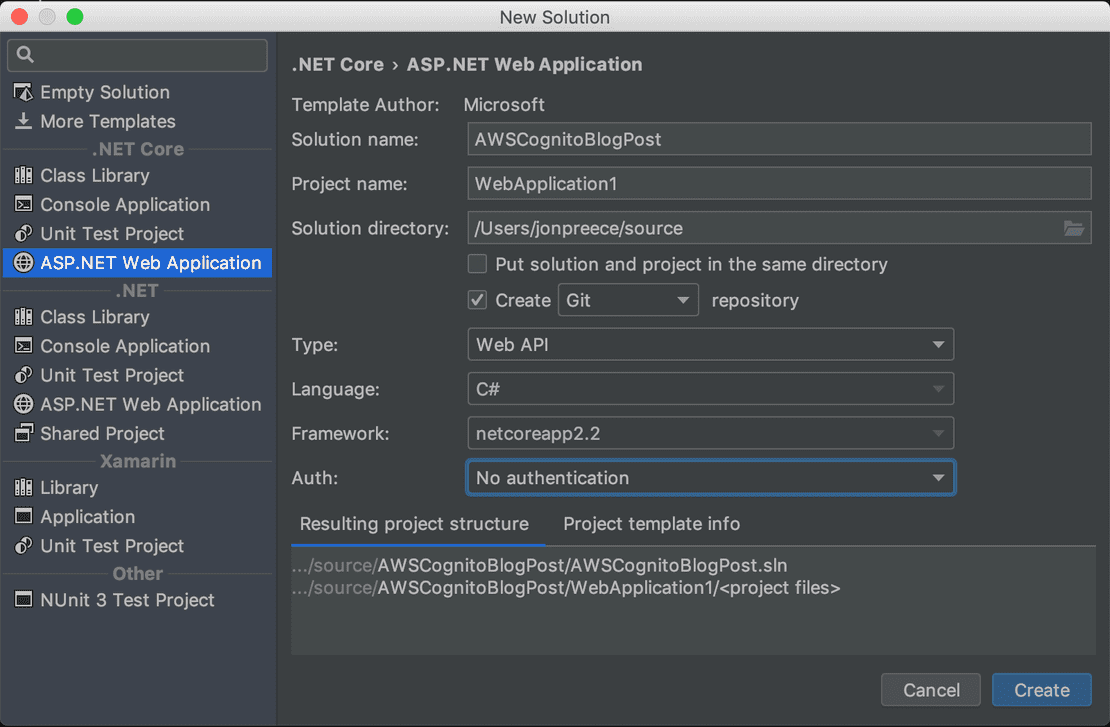1110x727 pixels.
Task: Click the Create button
Action: coord(1041,690)
